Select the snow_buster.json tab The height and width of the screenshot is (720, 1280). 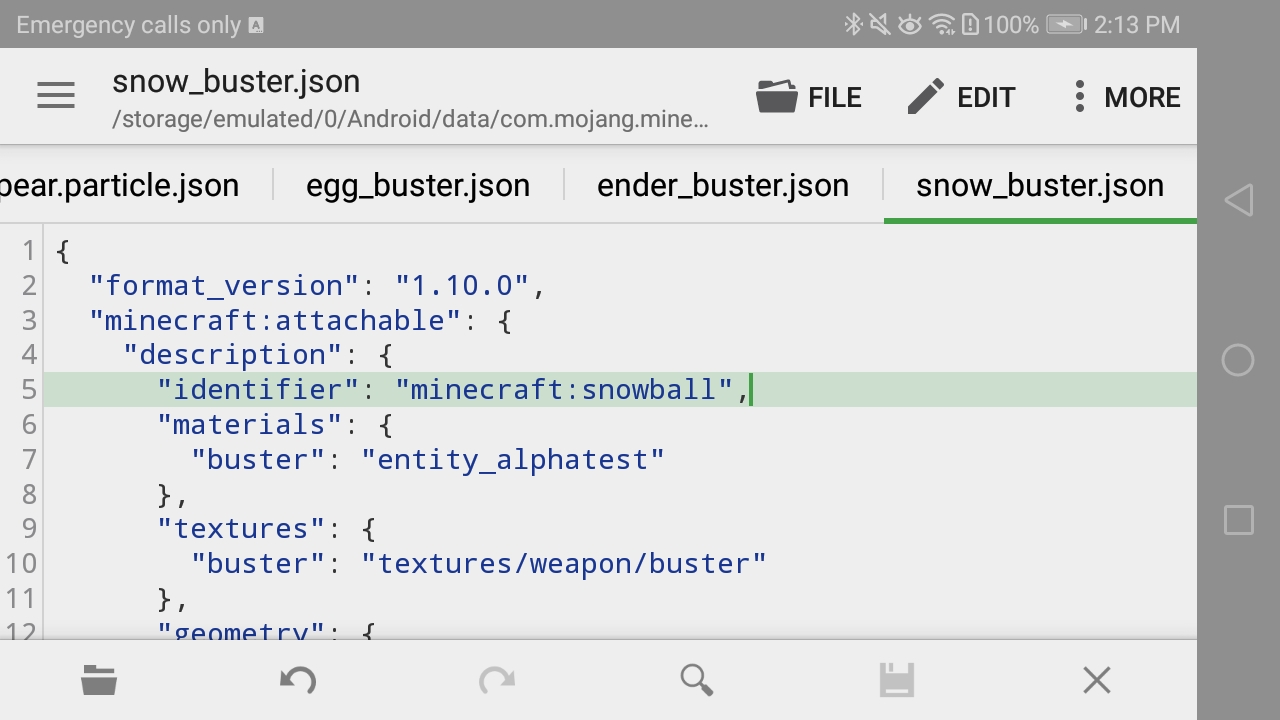pos(1039,185)
